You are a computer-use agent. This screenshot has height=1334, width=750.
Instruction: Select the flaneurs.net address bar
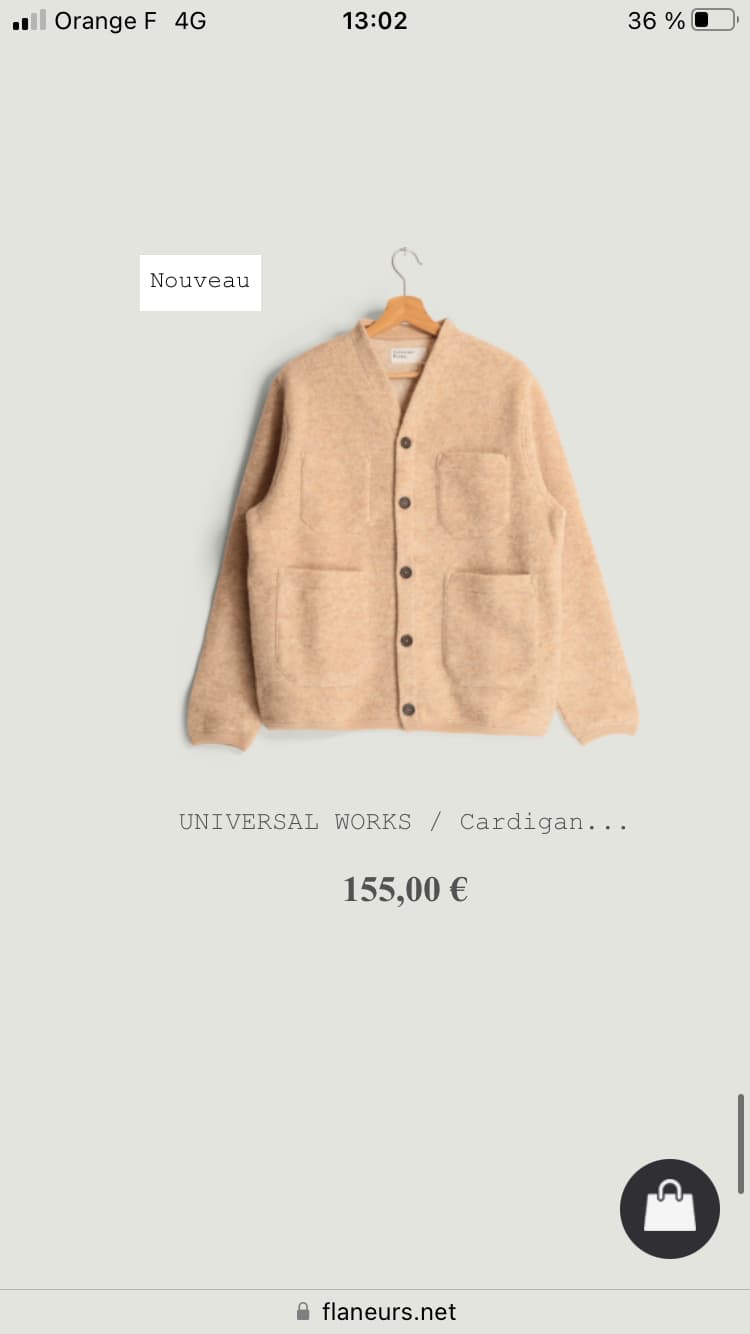(375, 1311)
